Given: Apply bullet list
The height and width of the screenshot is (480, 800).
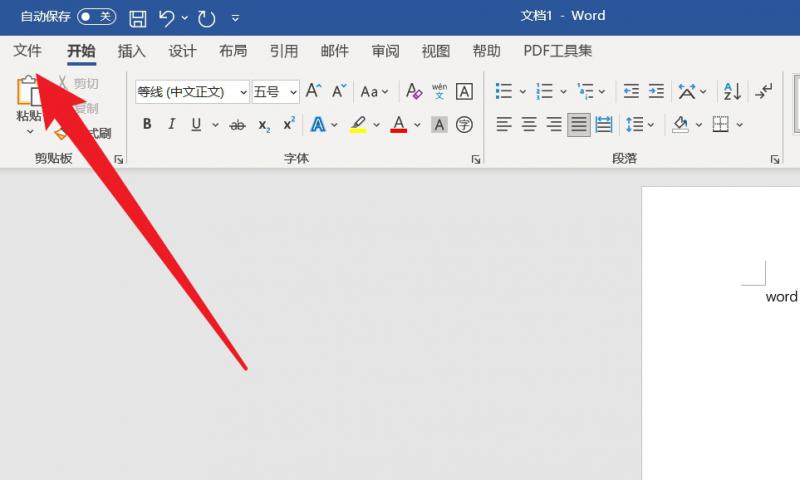Looking at the screenshot, I should point(504,91).
